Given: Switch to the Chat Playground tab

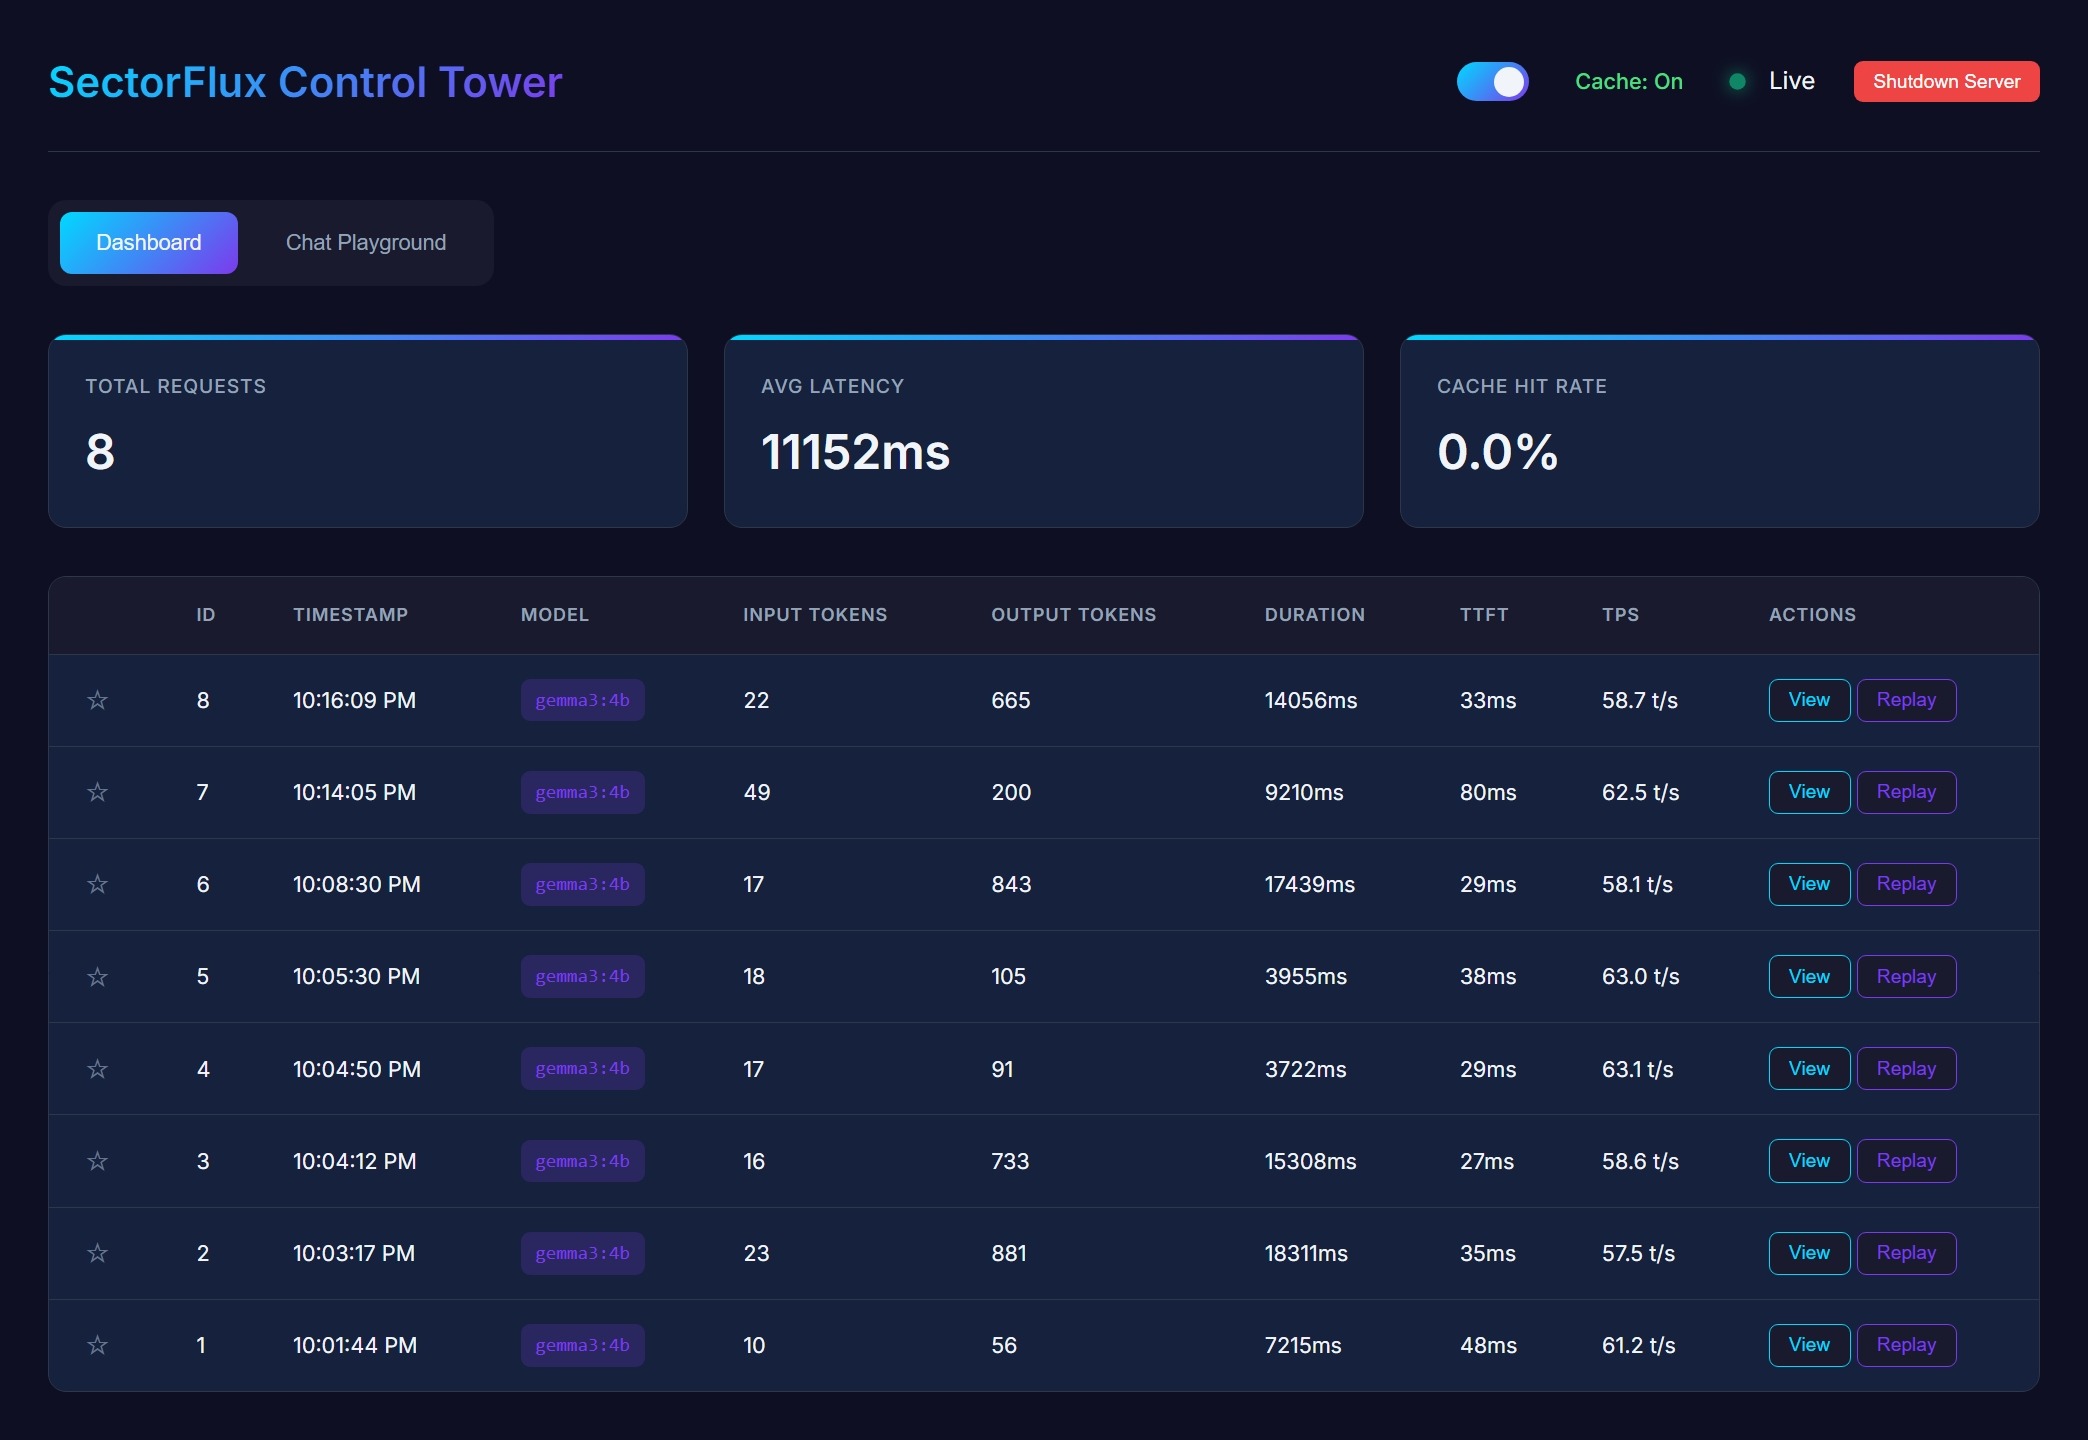Looking at the screenshot, I should coord(366,242).
